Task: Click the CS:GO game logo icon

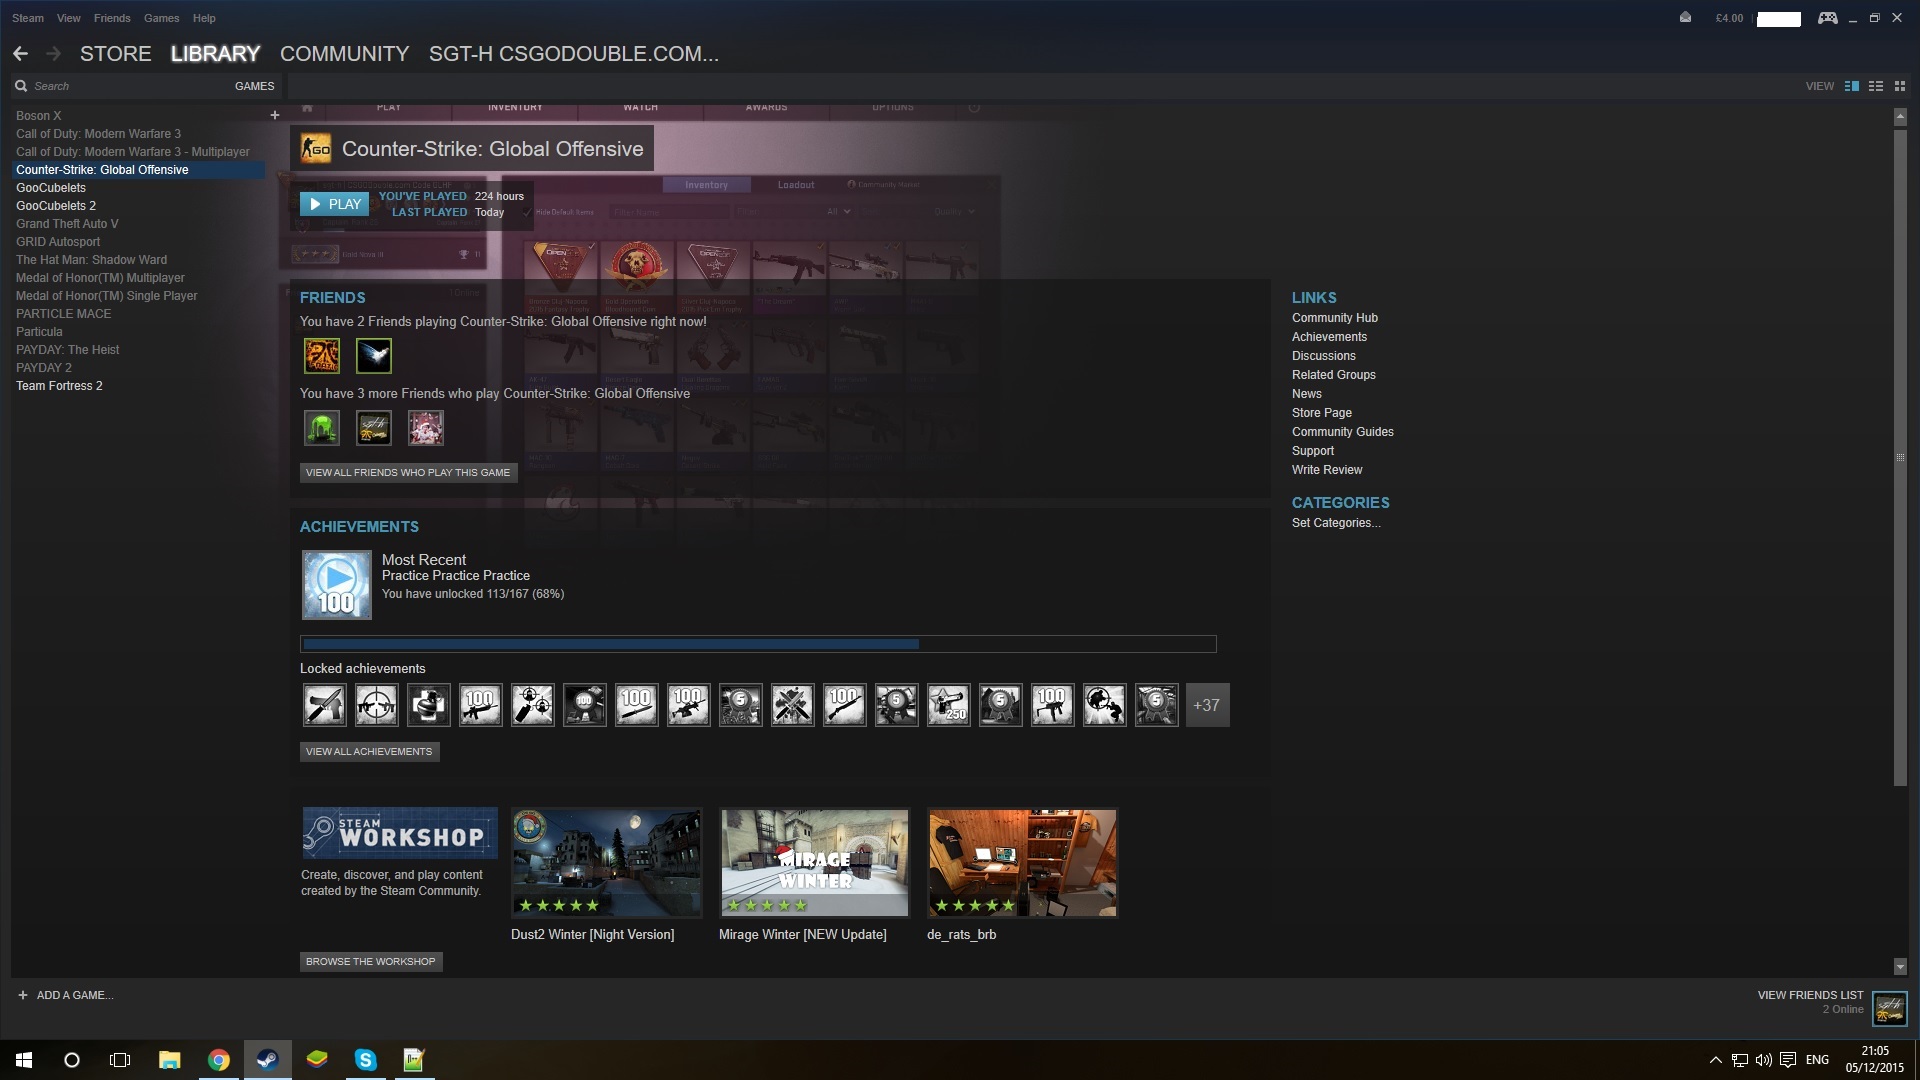Action: 315,149
